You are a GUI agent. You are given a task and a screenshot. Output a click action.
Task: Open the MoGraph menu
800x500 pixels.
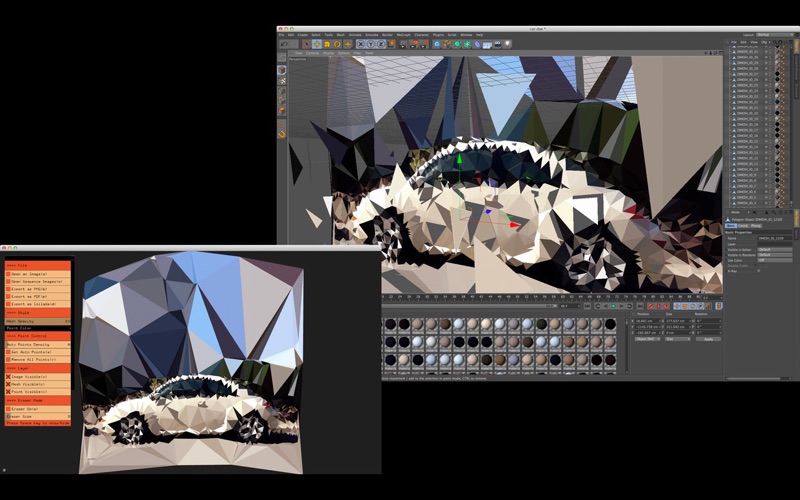tap(404, 35)
